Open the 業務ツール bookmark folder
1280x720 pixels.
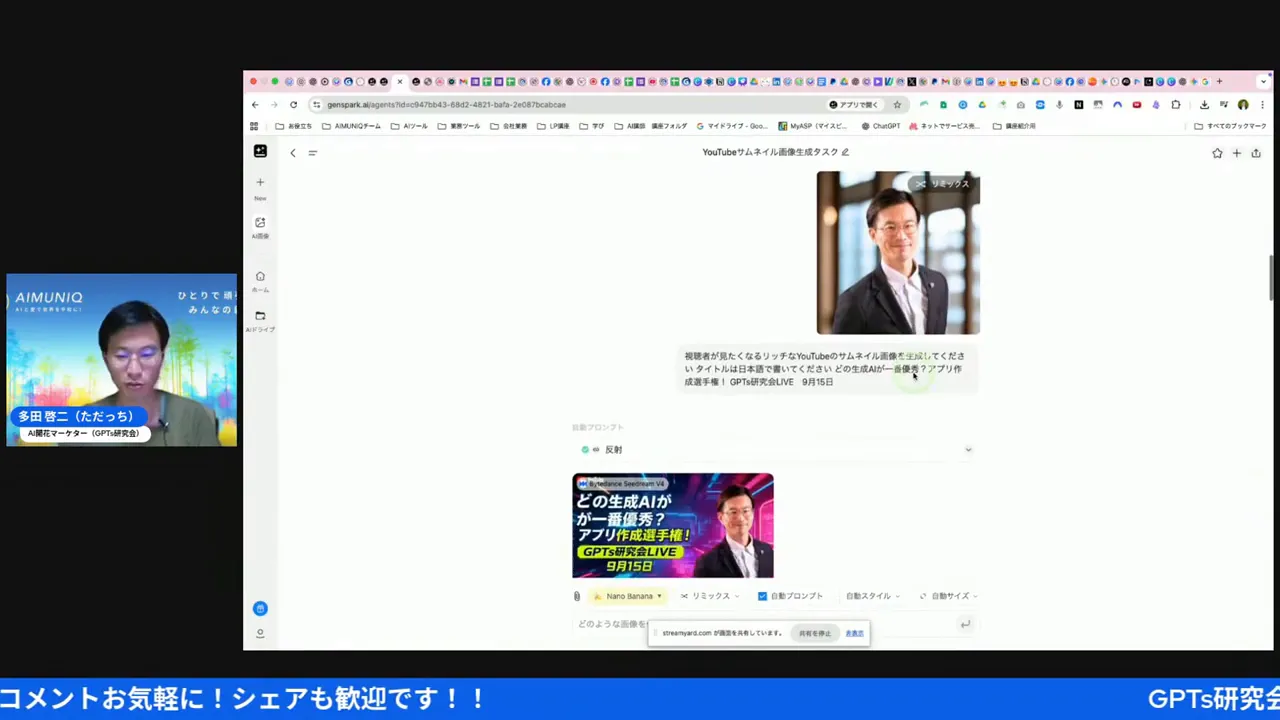tap(459, 126)
